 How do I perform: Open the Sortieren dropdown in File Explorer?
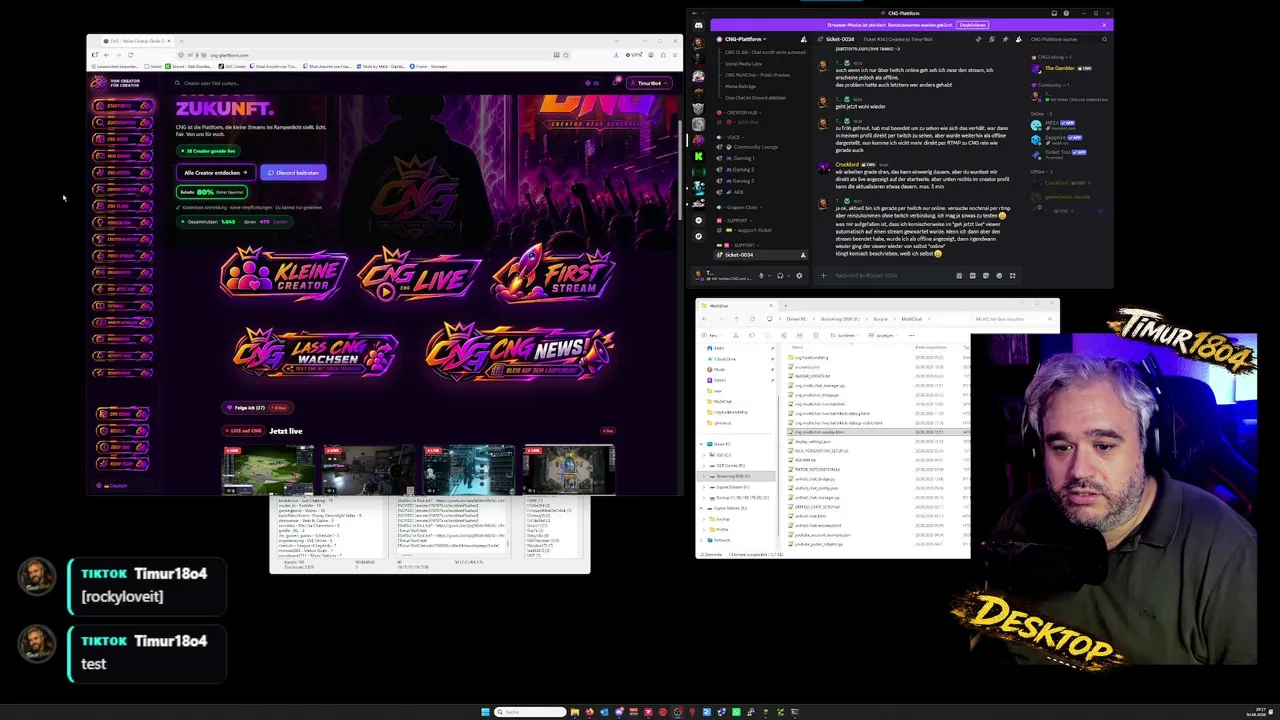tap(845, 335)
